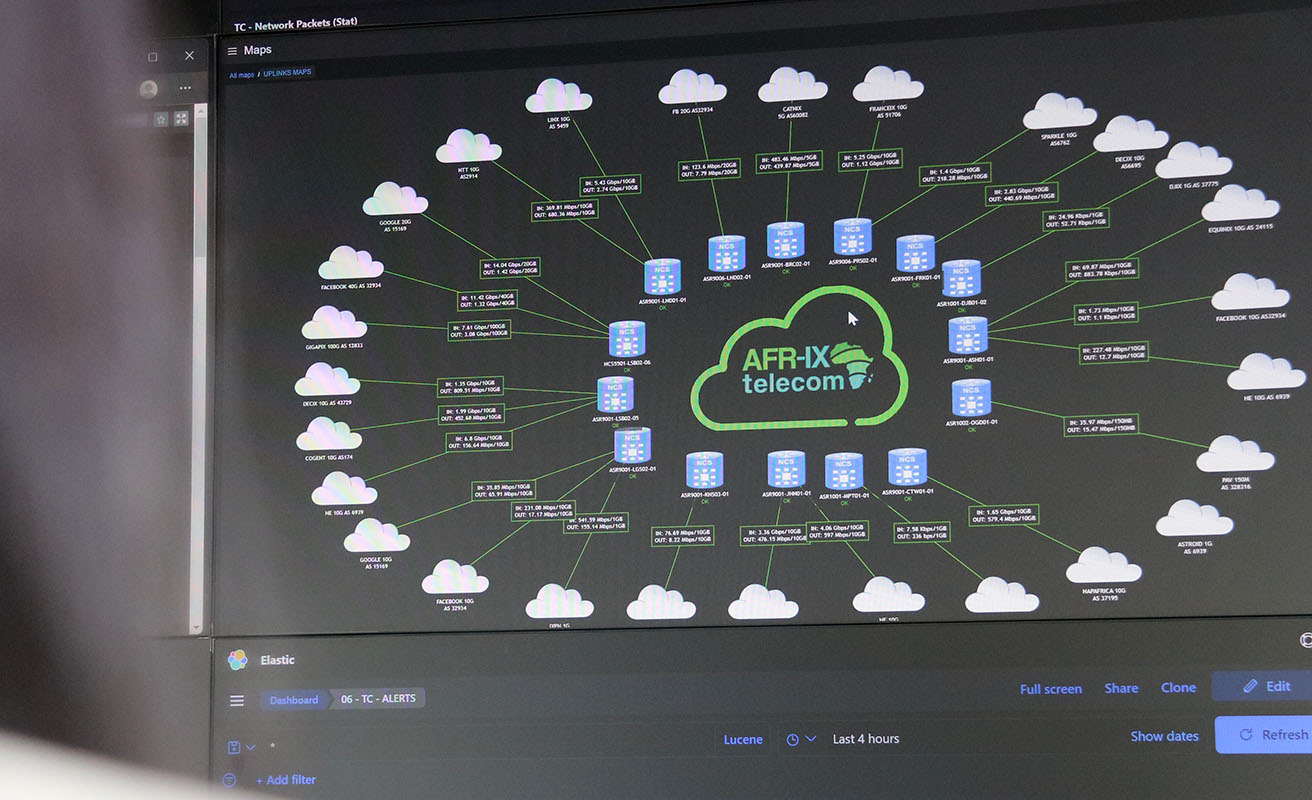1312x800 pixels.
Task: Select the ASR9001-BRC02-01 router node
Action: coord(786,241)
